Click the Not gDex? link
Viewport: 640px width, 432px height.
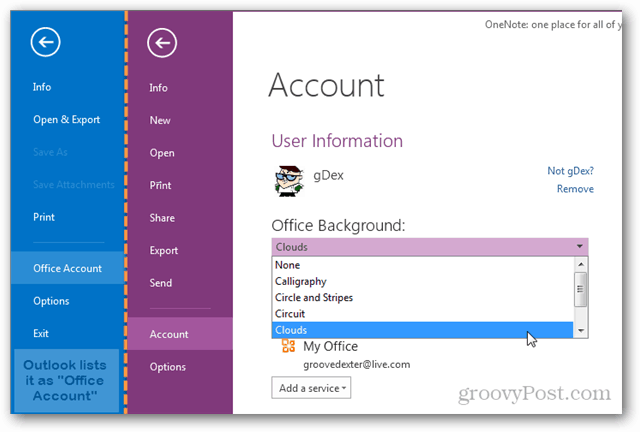pyautogui.click(x=570, y=170)
